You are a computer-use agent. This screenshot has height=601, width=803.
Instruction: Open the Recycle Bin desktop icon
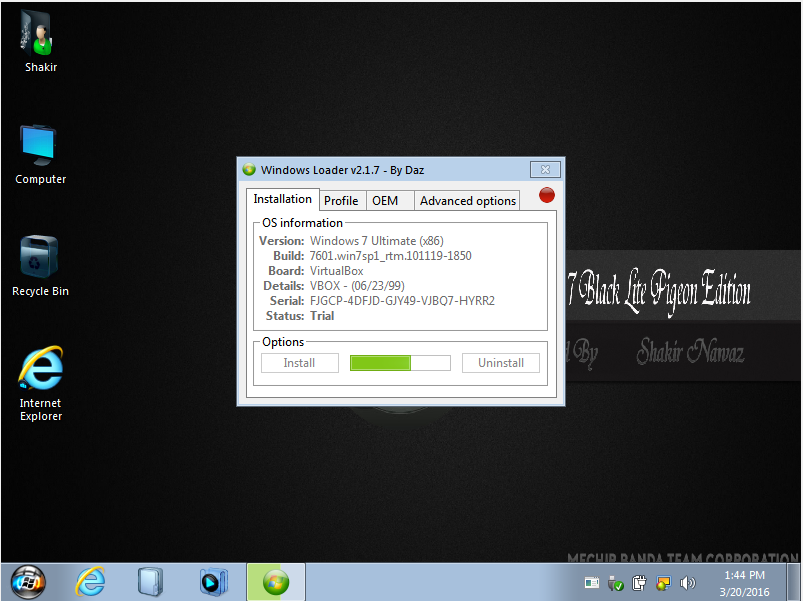(x=40, y=266)
